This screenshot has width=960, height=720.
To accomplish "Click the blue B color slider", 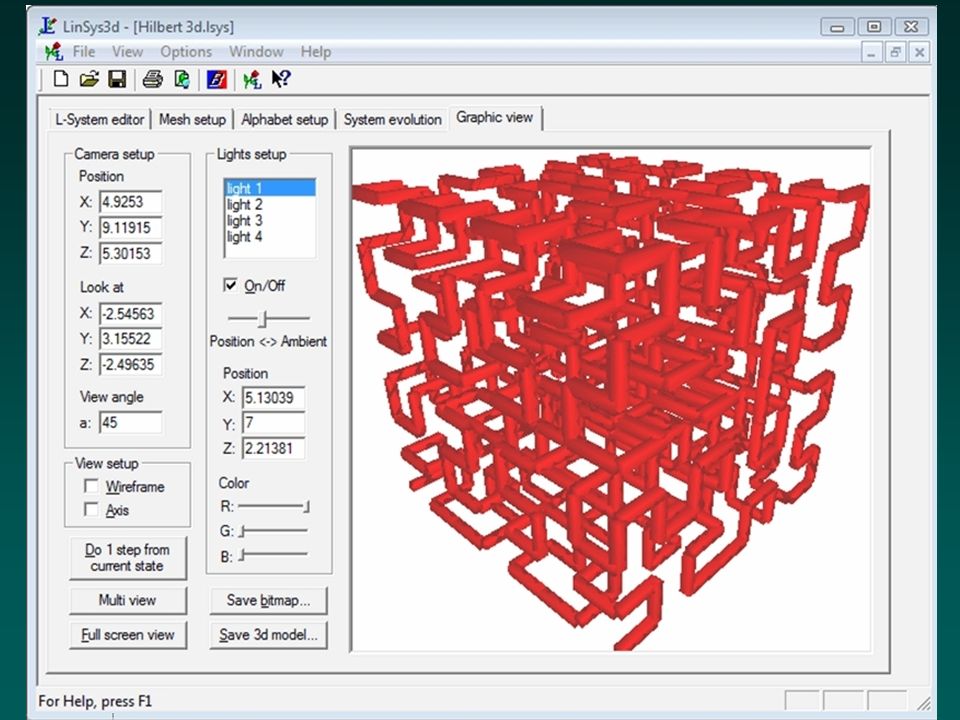I will pyautogui.click(x=273, y=555).
